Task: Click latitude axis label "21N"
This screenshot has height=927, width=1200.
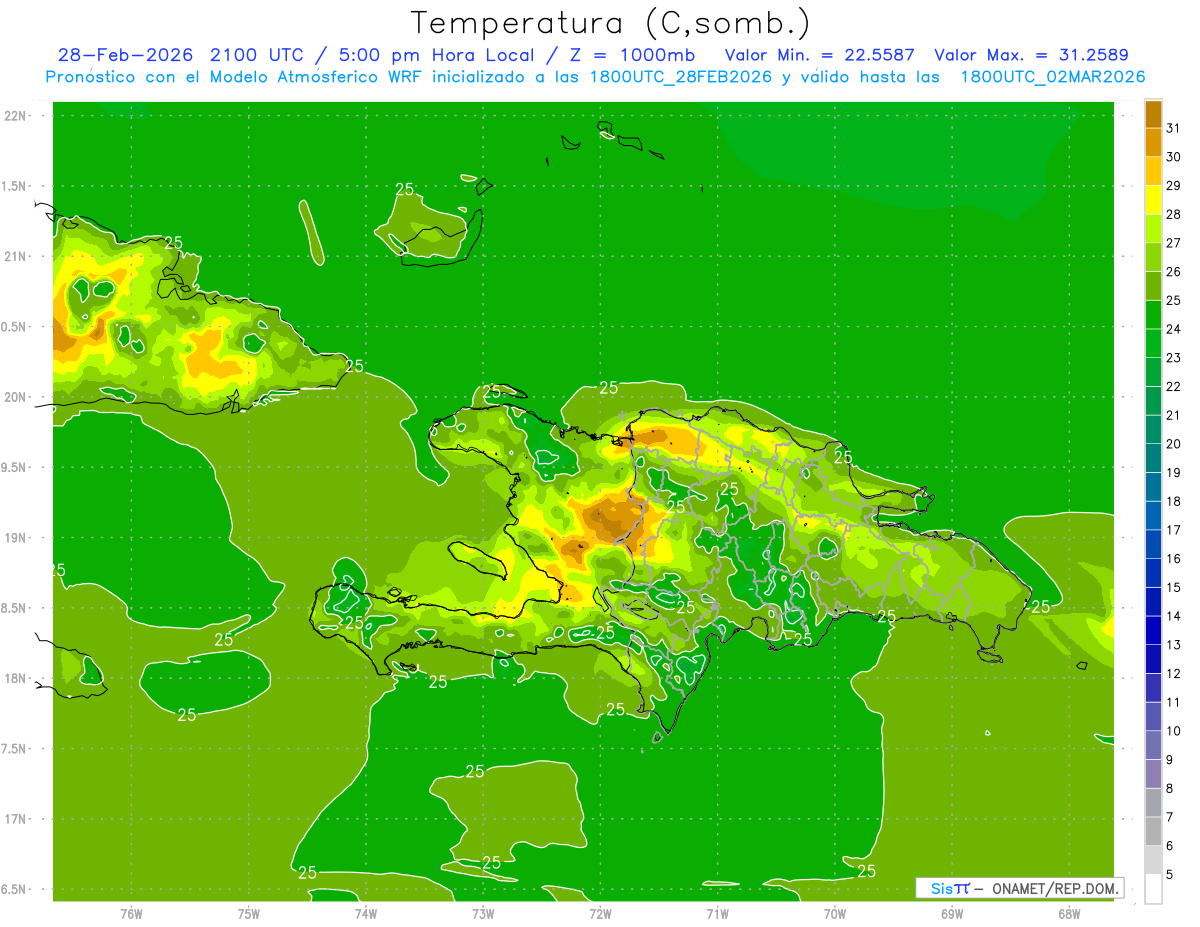Action: (16, 256)
